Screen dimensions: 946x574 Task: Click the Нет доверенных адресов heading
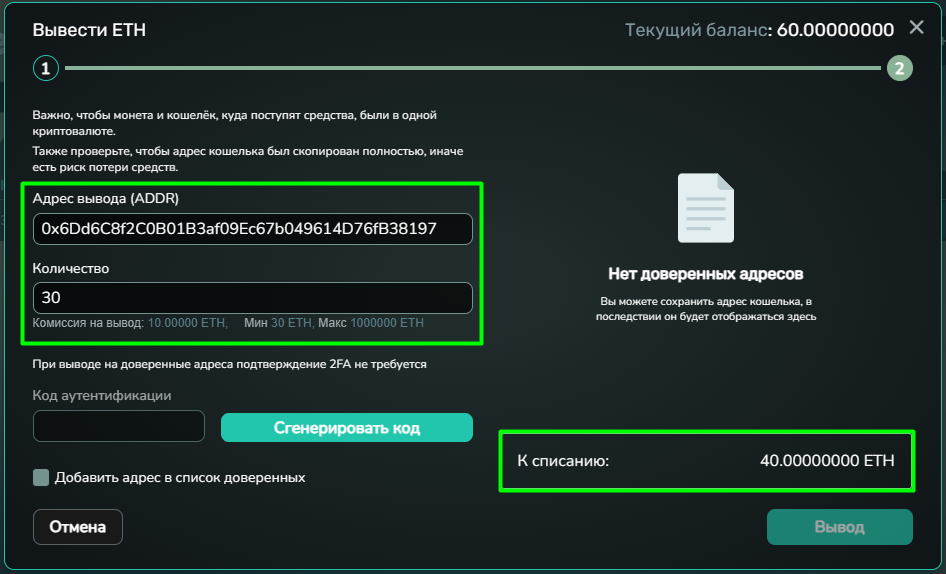click(705, 274)
